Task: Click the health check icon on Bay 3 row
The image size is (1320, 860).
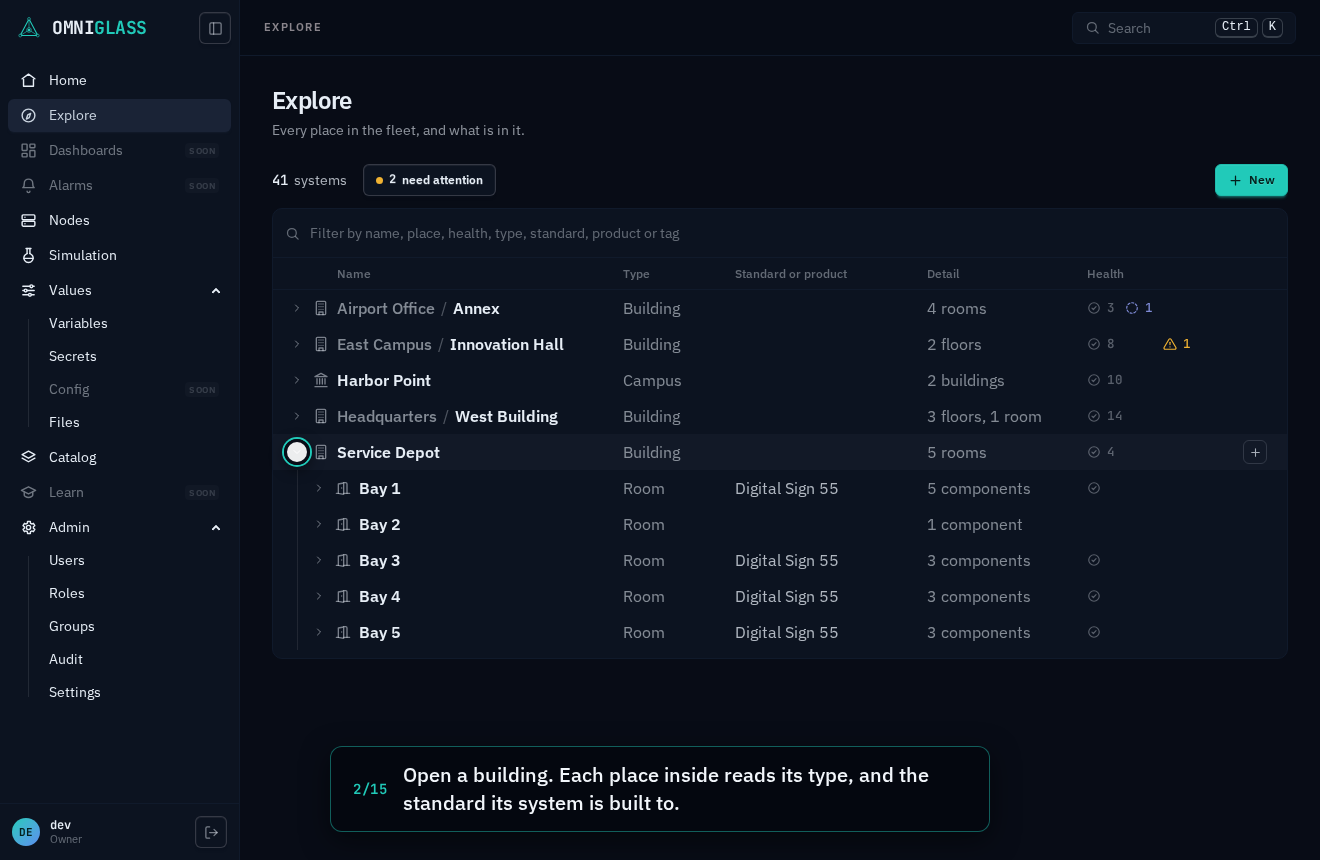Action: (x=1094, y=560)
